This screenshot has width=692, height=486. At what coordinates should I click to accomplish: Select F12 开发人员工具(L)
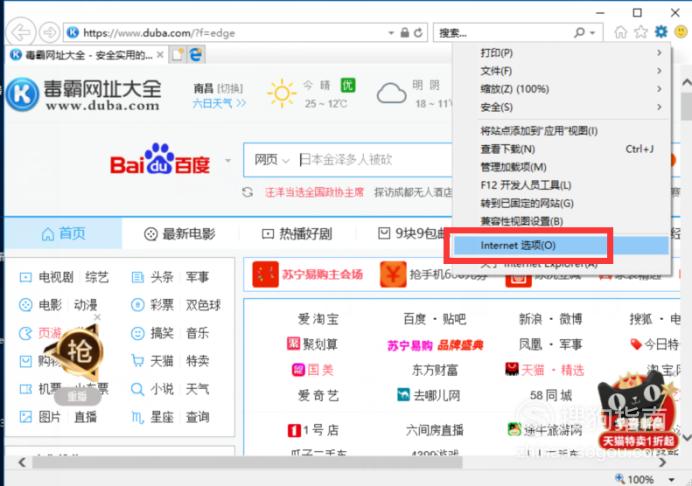[572, 185]
